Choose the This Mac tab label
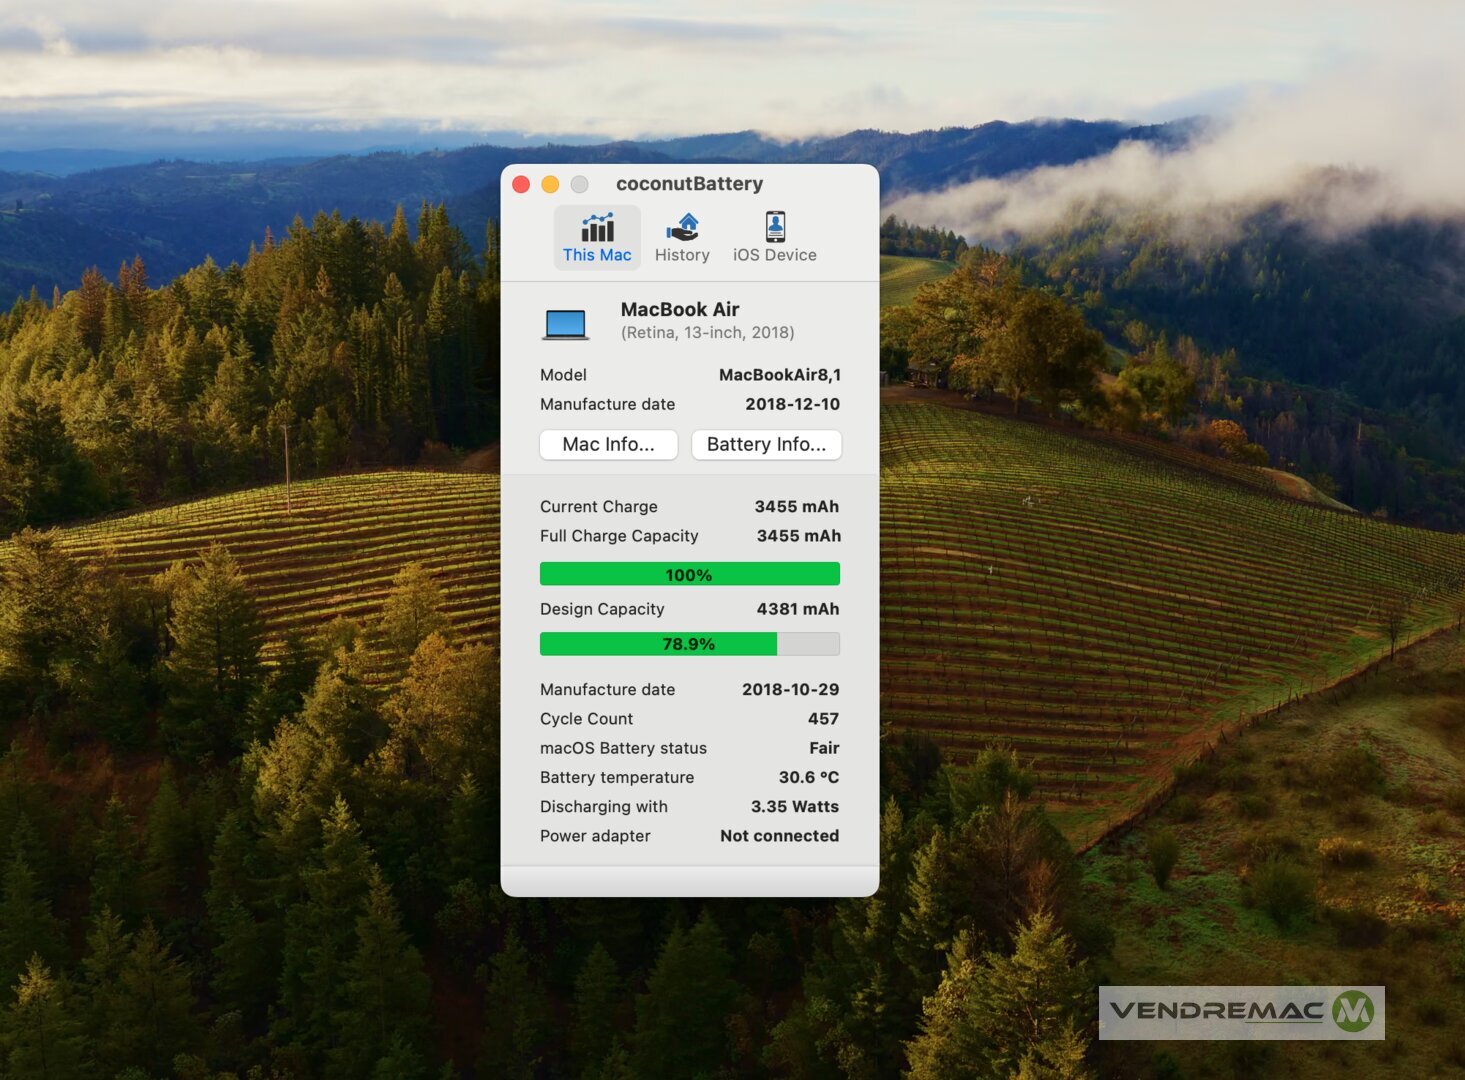This screenshot has width=1465, height=1080. (x=597, y=255)
